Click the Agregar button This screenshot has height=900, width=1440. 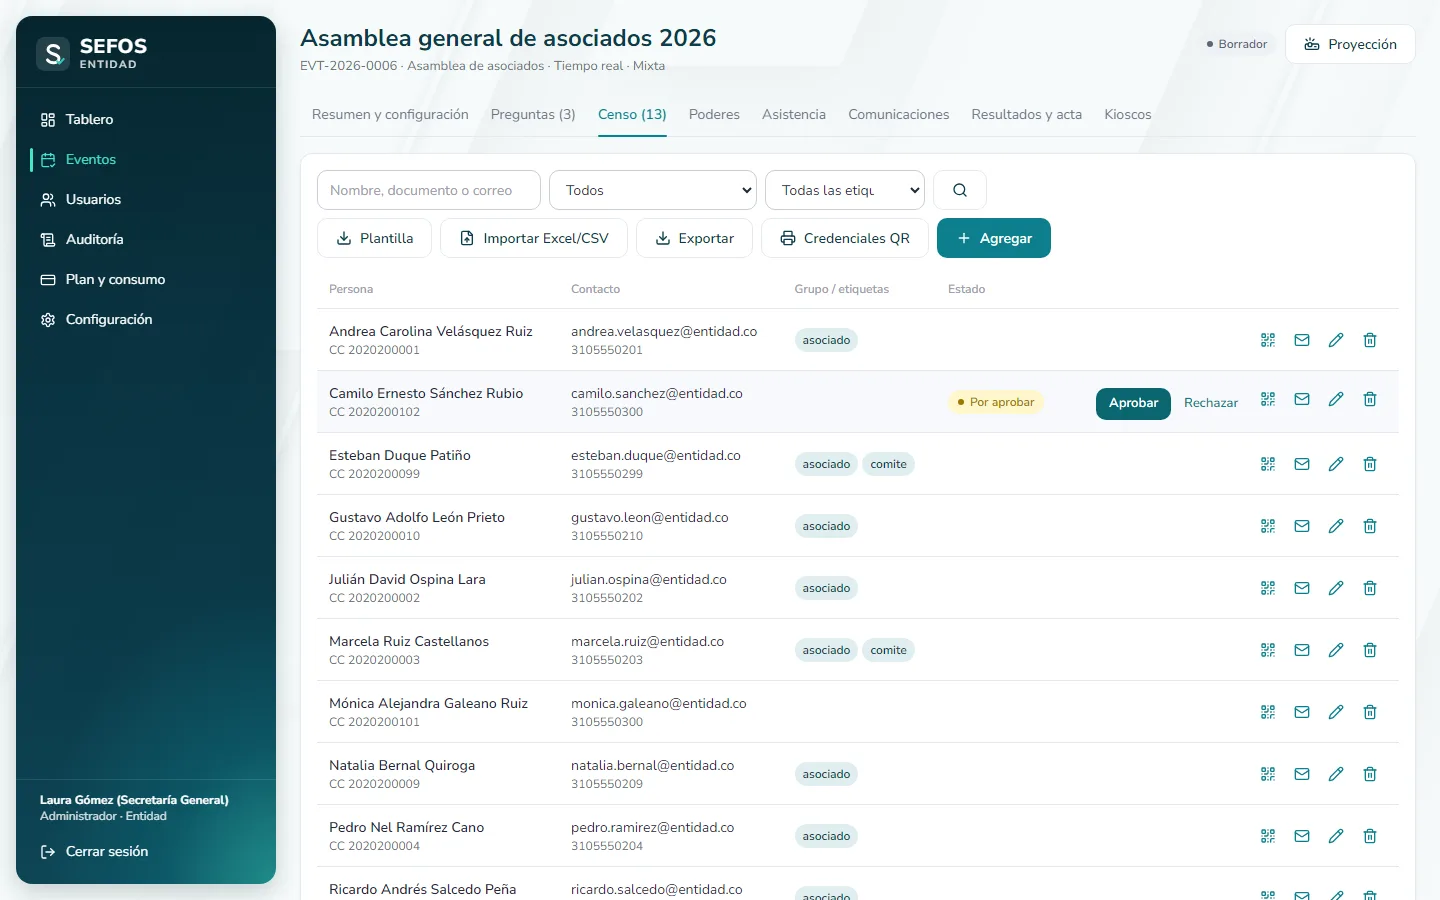pos(994,238)
